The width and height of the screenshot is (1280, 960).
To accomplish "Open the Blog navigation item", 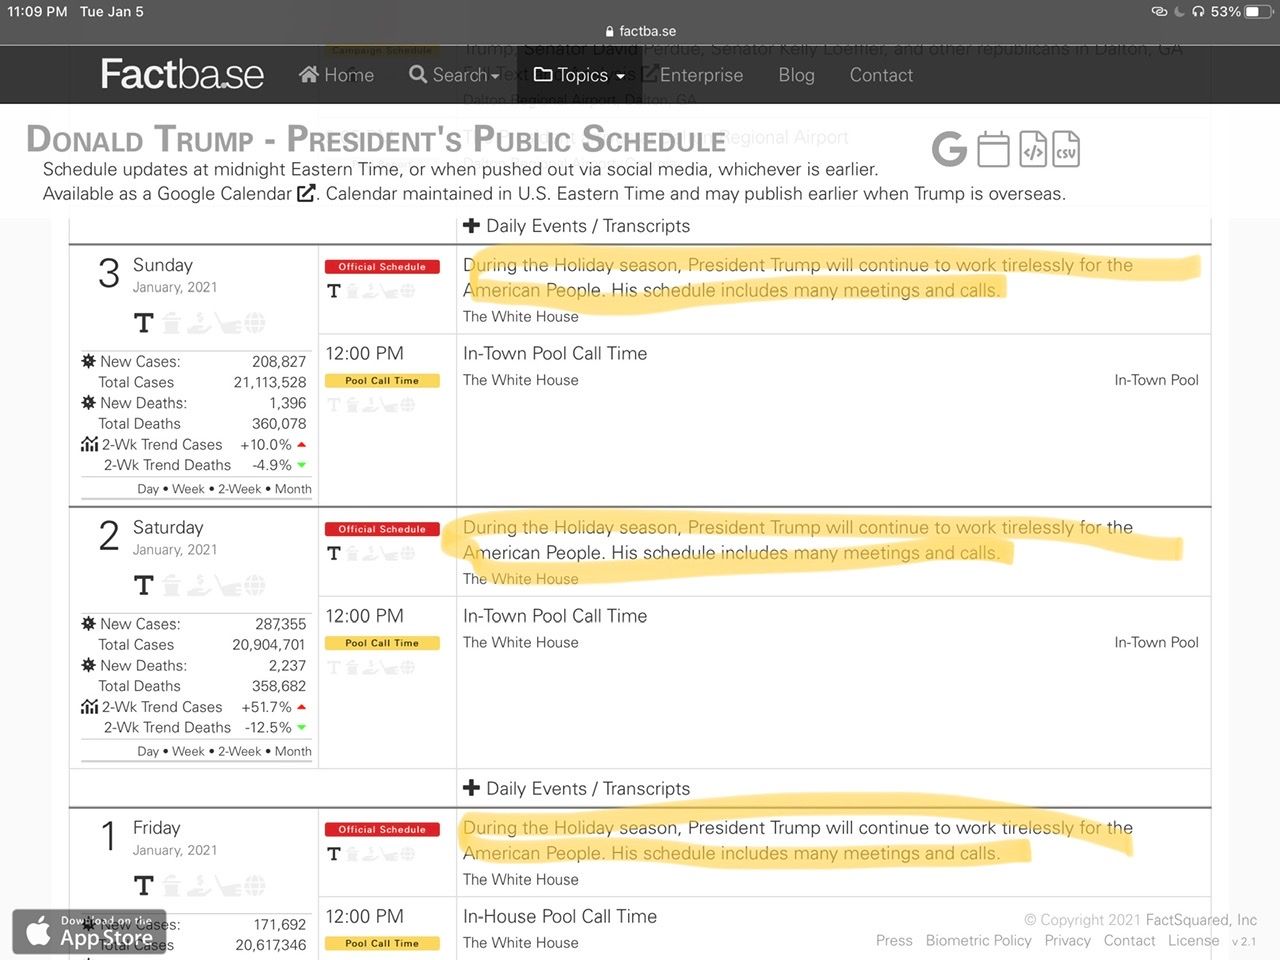I will tap(796, 75).
